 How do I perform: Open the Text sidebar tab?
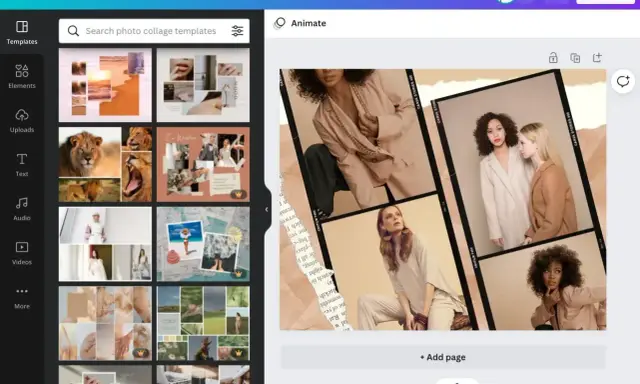[22, 165]
